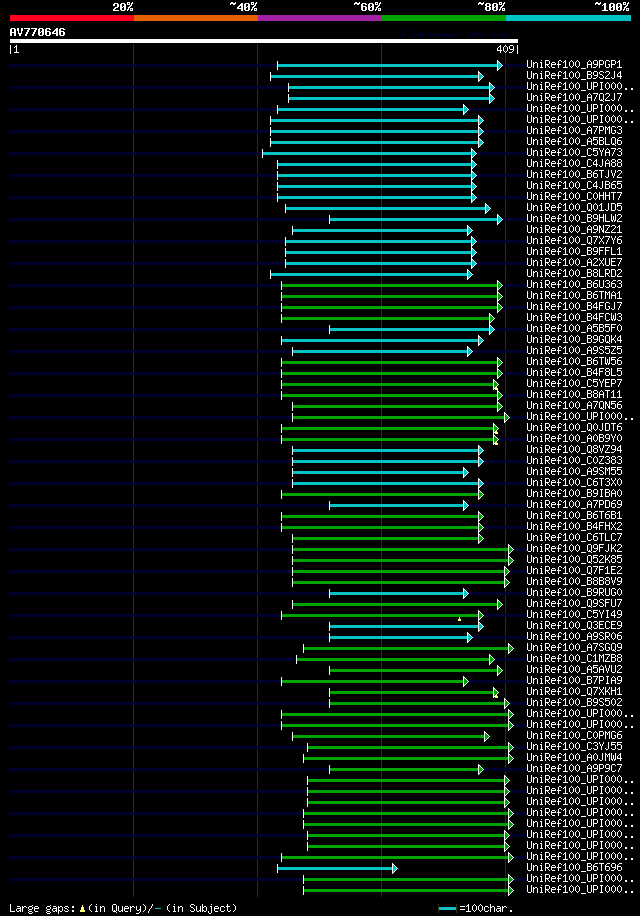
Task: Select the UniRef100_A2XUE7 label
Action: (574, 263)
